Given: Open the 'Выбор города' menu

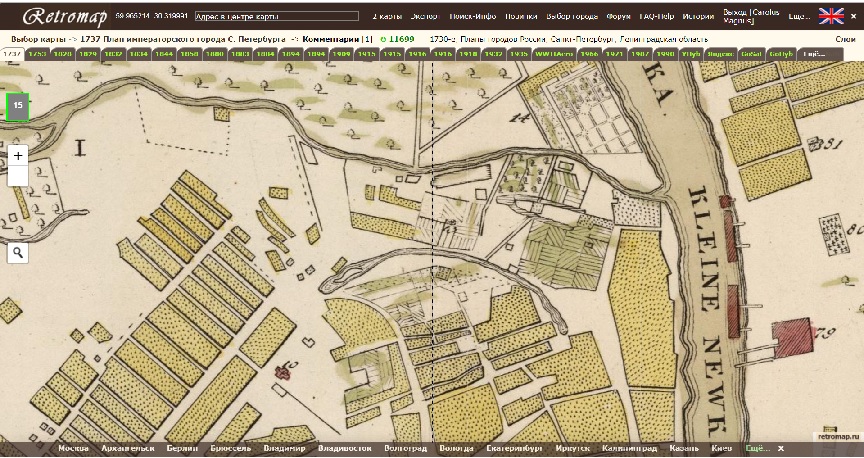Looking at the screenshot, I should [573, 18].
